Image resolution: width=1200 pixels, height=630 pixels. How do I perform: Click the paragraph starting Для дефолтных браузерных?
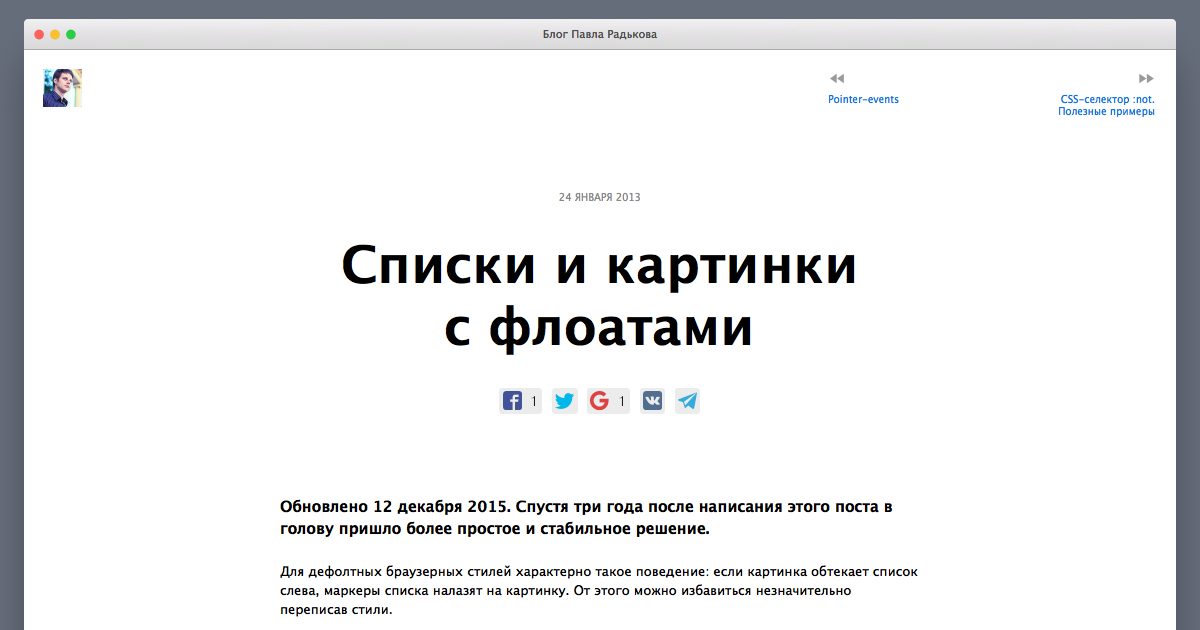click(x=598, y=590)
